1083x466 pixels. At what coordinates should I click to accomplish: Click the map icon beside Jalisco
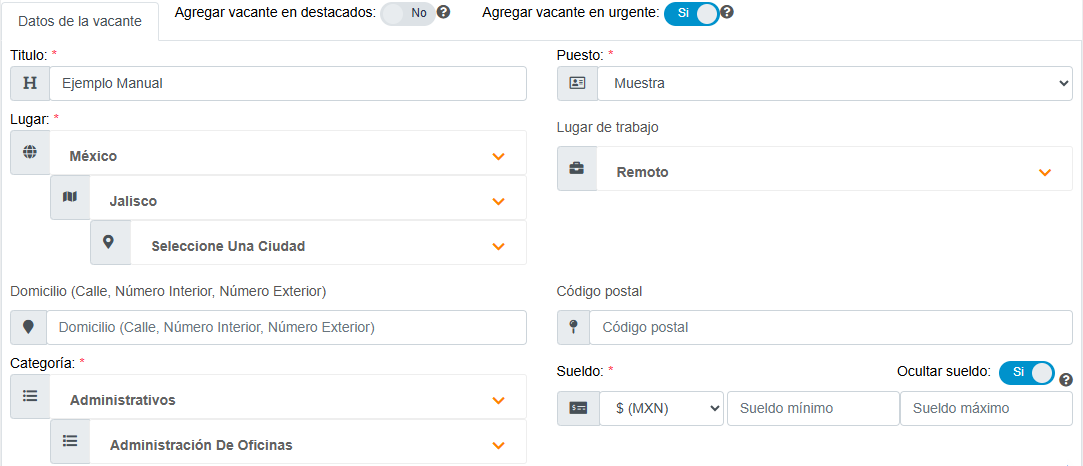(x=70, y=197)
